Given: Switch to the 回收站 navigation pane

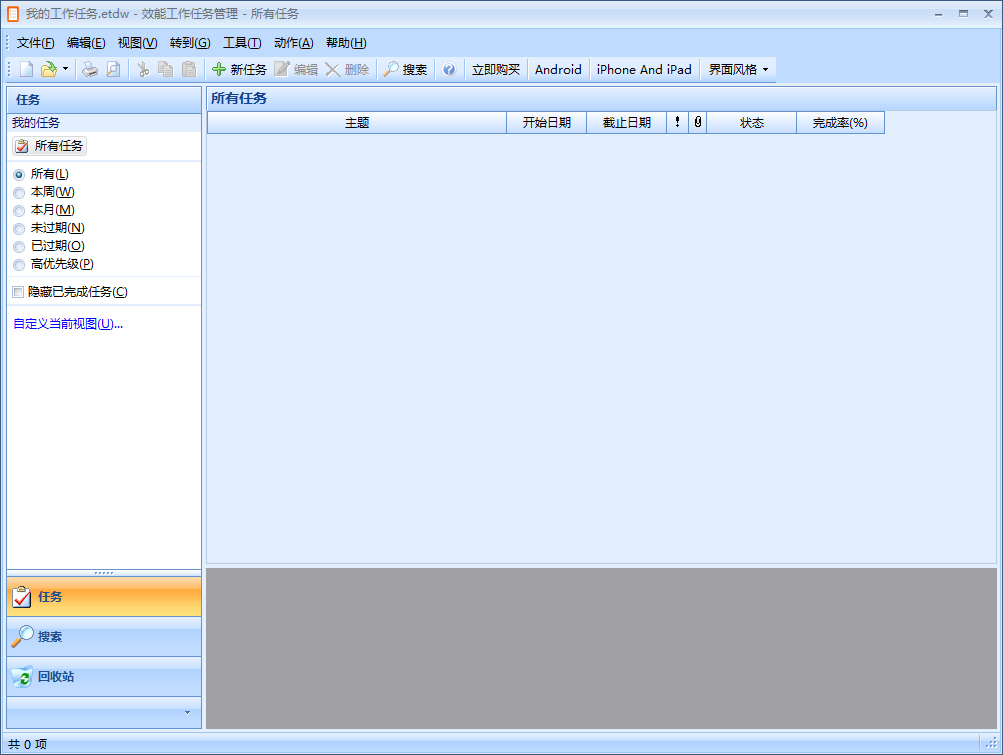Looking at the screenshot, I should [104, 676].
